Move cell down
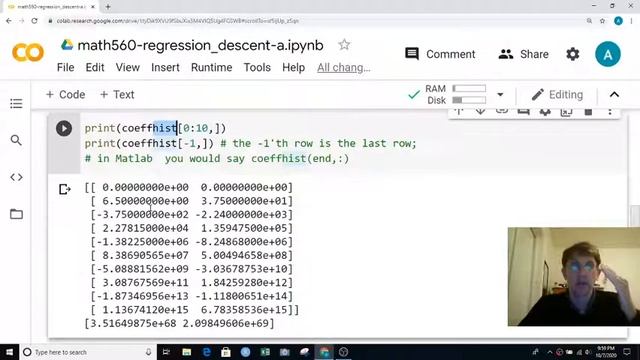This screenshot has height=360, width=640. pos(480,111)
